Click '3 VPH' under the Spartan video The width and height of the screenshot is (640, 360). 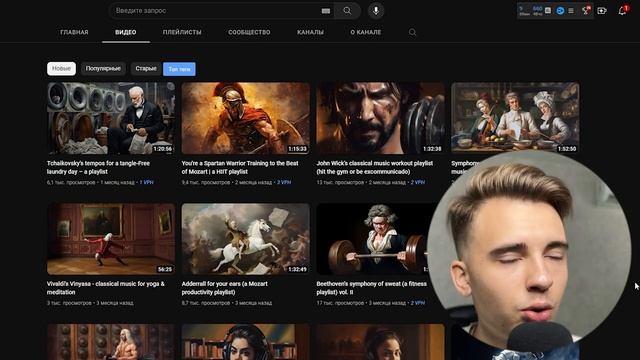pos(284,182)
